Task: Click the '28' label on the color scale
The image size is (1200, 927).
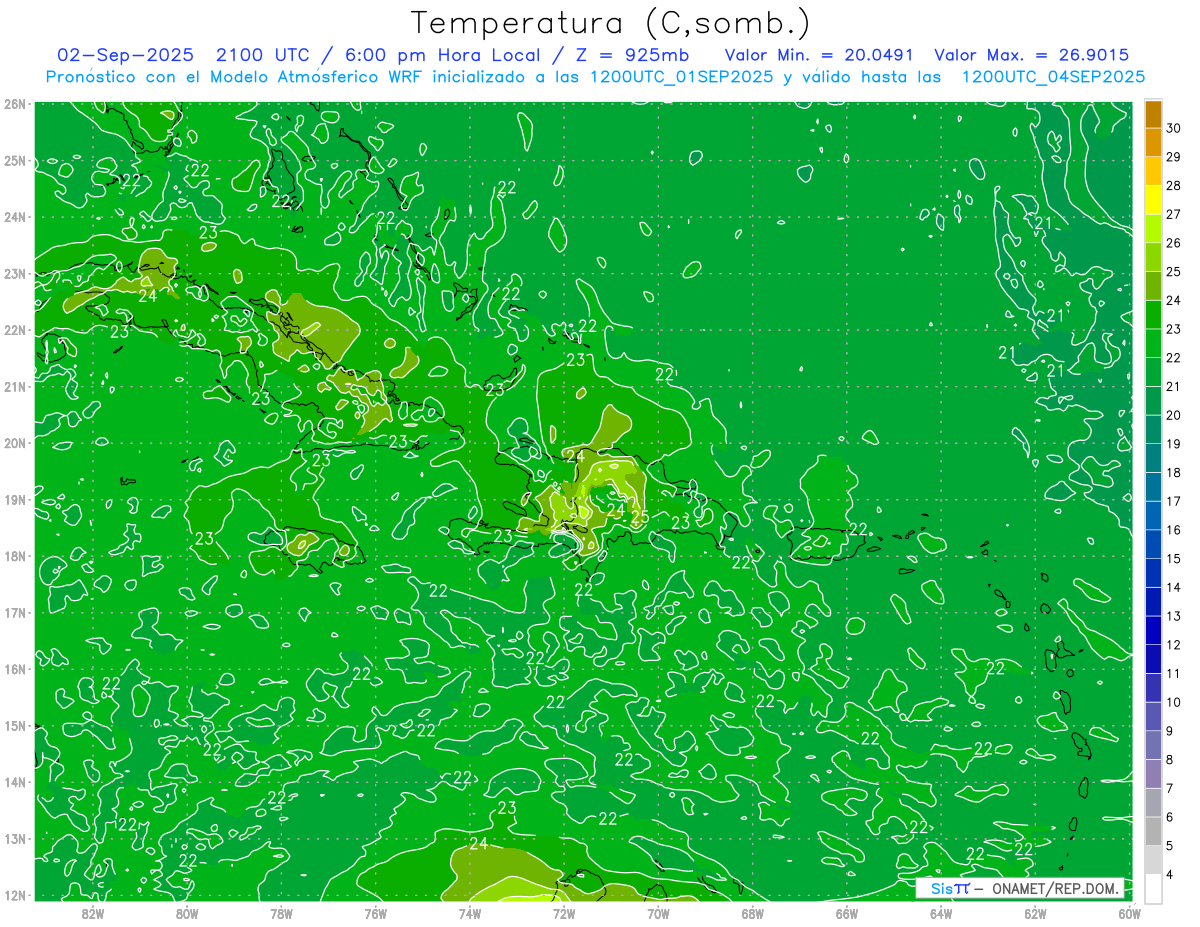Action: tap(1174, 185)
